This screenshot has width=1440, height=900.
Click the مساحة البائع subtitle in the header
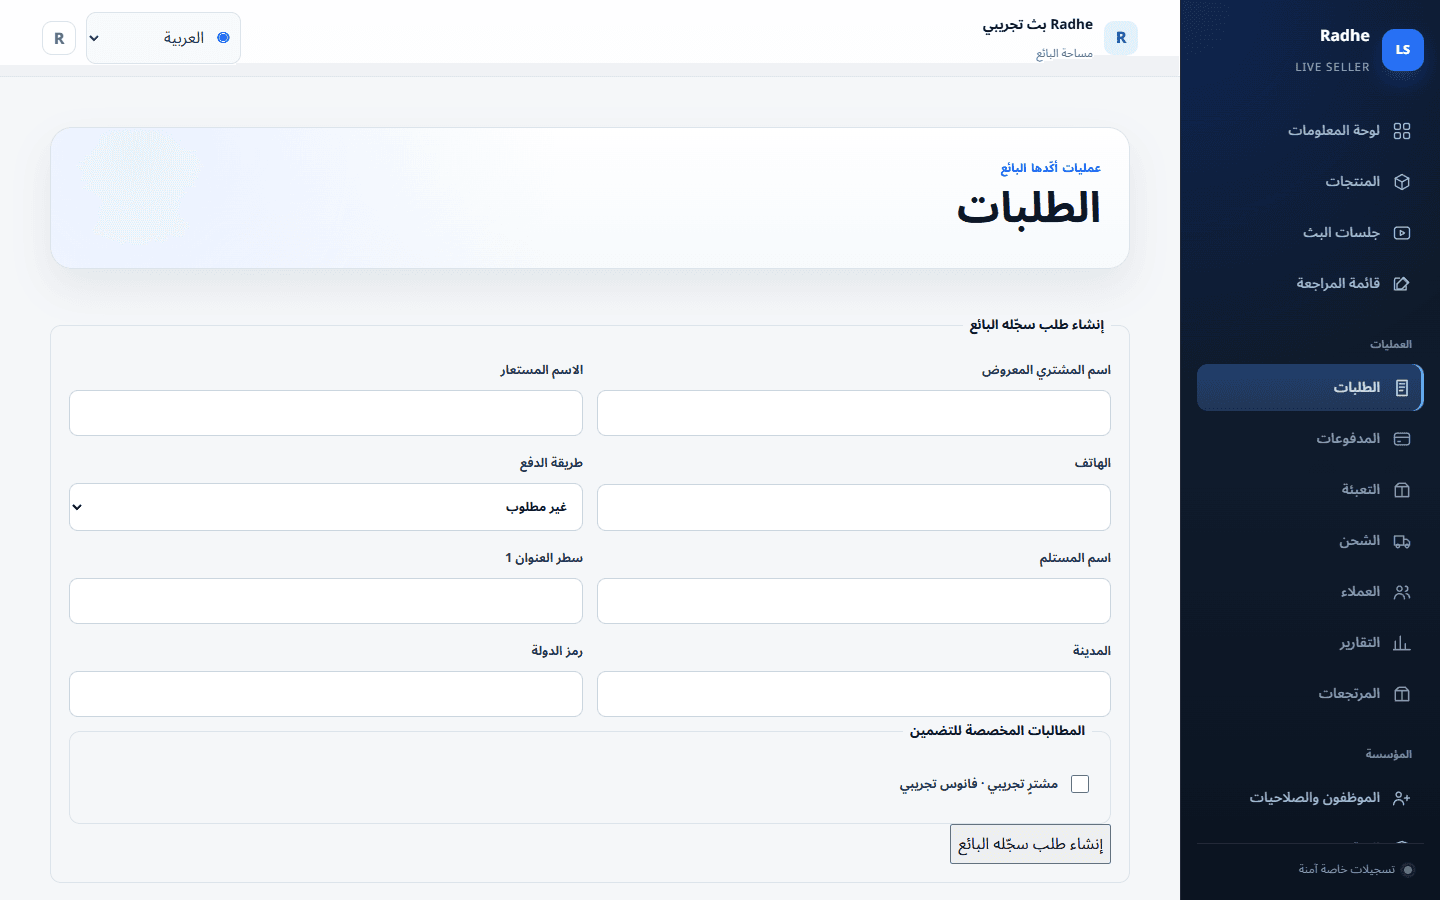(x=1064, y=54)
